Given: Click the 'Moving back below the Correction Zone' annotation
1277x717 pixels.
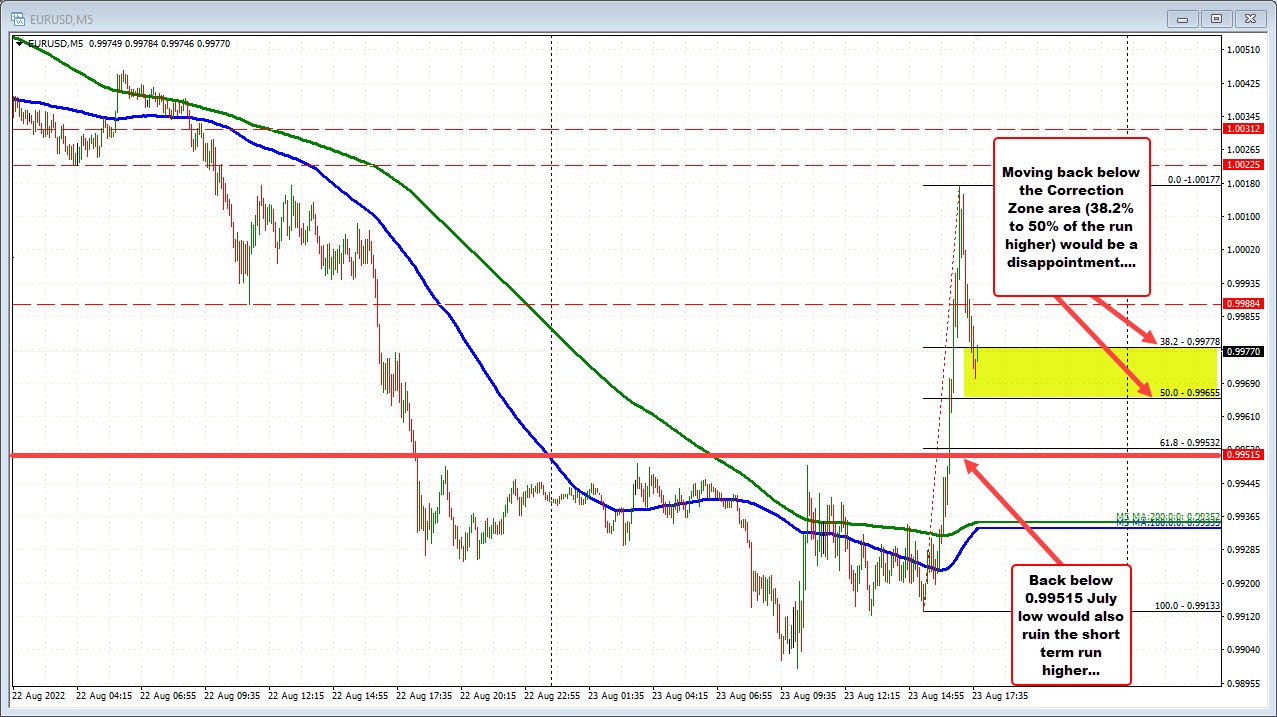Looking at the screenshot, I should coord(1071,218).
